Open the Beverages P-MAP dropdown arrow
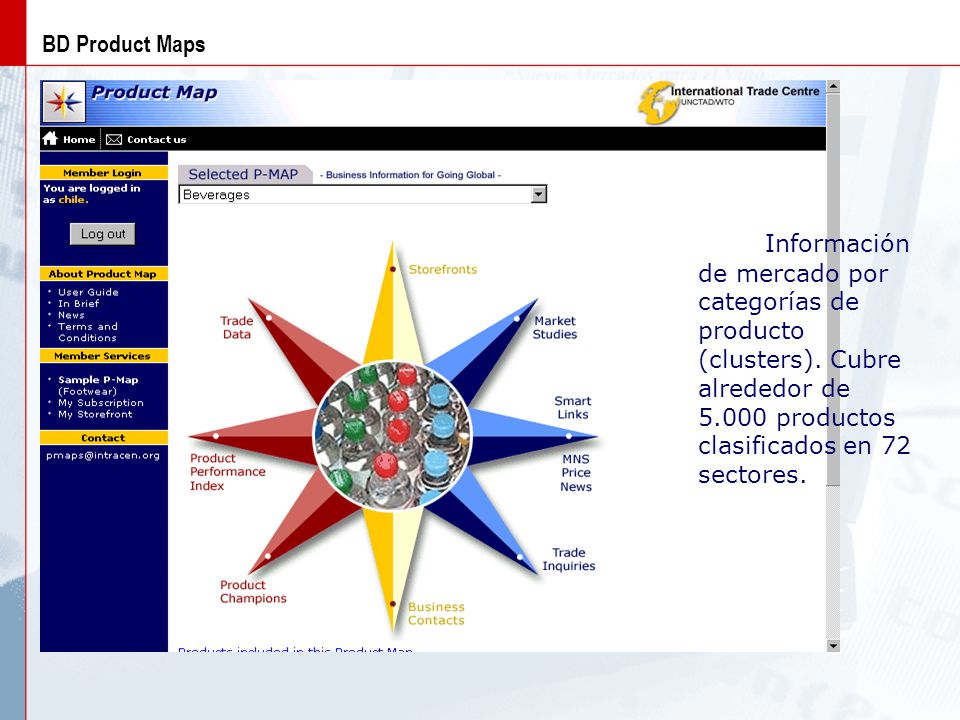 [538, 195]
